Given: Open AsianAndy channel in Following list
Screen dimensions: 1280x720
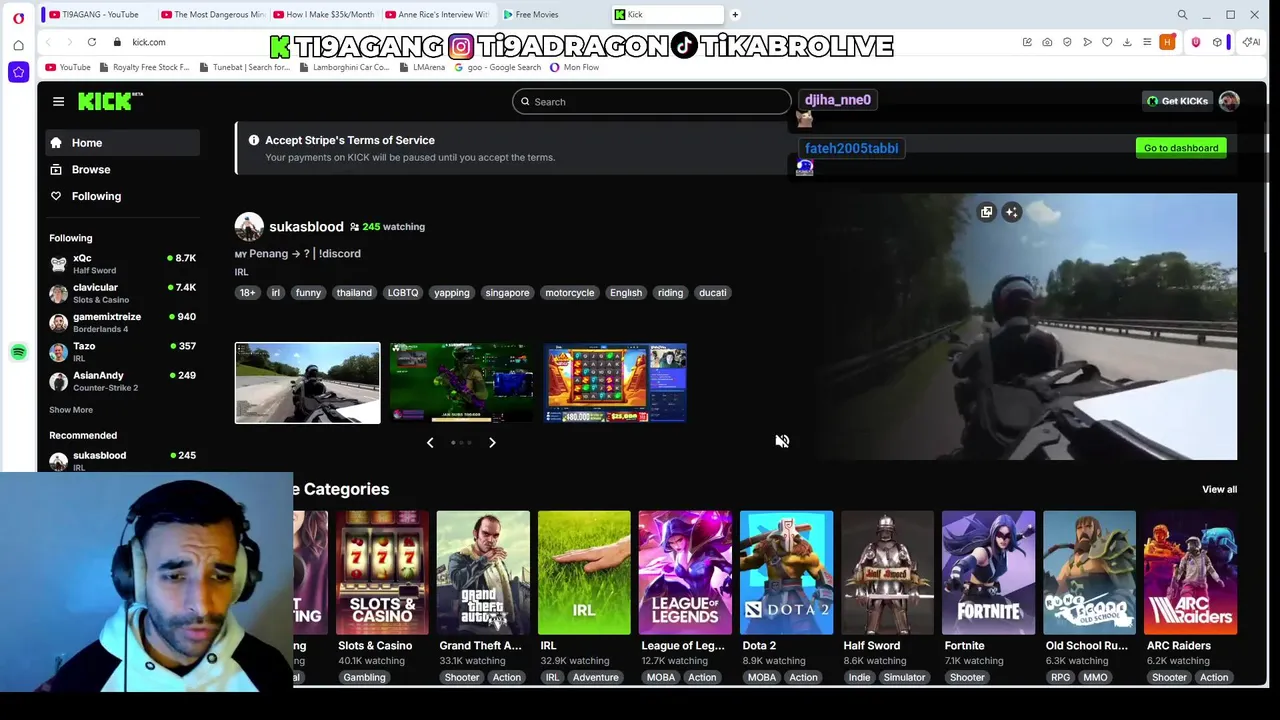Looking at the screenshot, I should pos(122,380).
